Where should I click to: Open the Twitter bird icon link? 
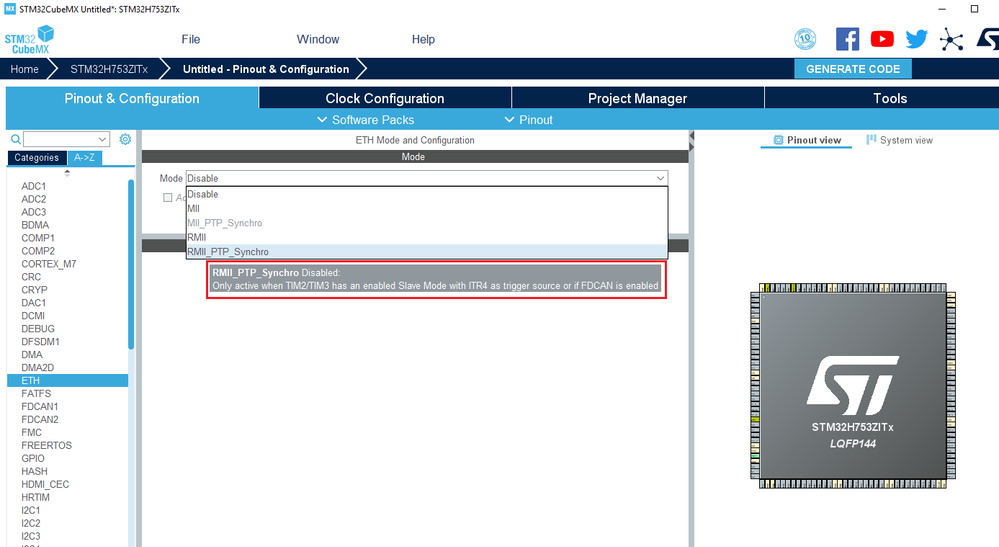(916, 39)
